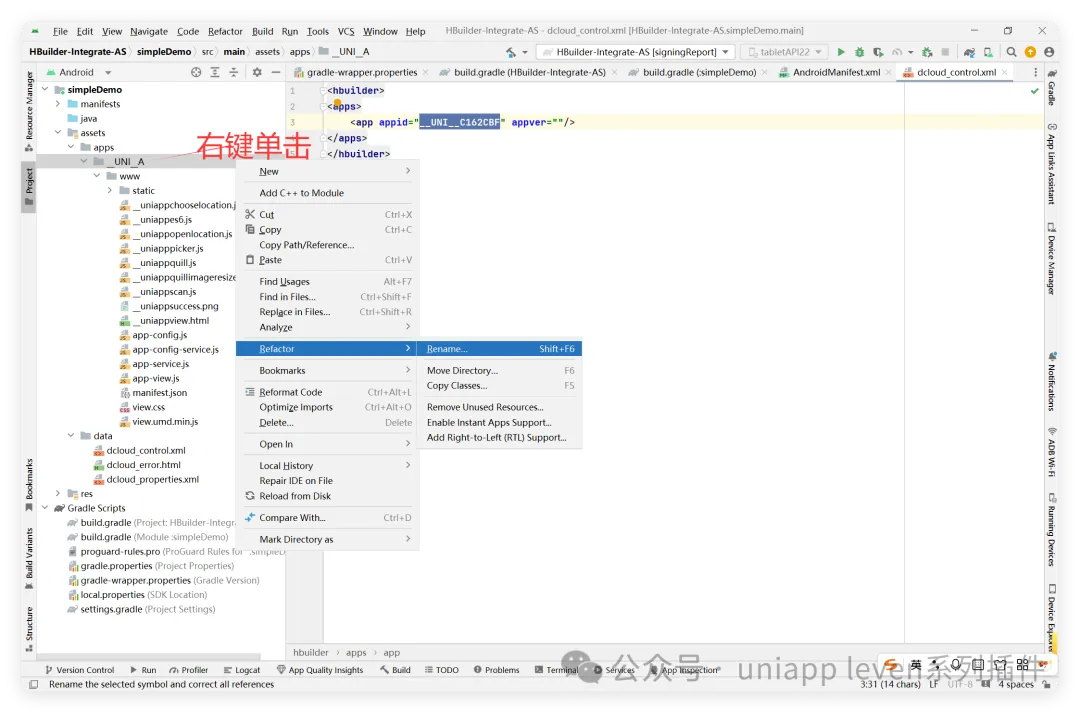Click LF line separator in status bar
This screenshot has width=1080, height=712.
coord(934,684)
